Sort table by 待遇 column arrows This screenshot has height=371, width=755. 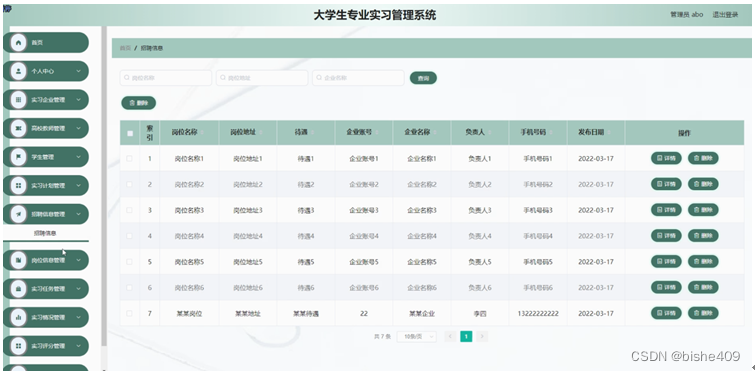pyautogui.click(x=312, y=132)
